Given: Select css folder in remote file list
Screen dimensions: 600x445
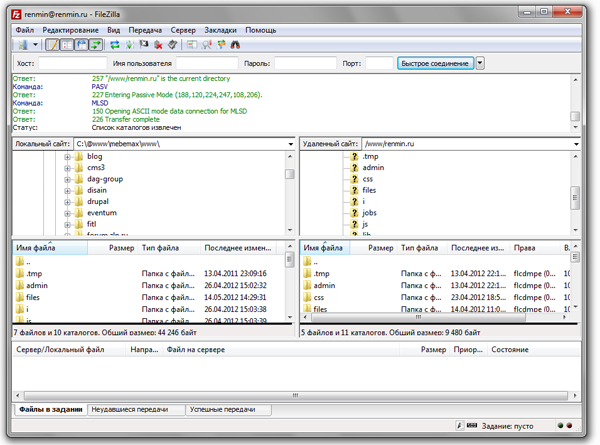Looking at the screenshot, I should [x=318, y=297].
